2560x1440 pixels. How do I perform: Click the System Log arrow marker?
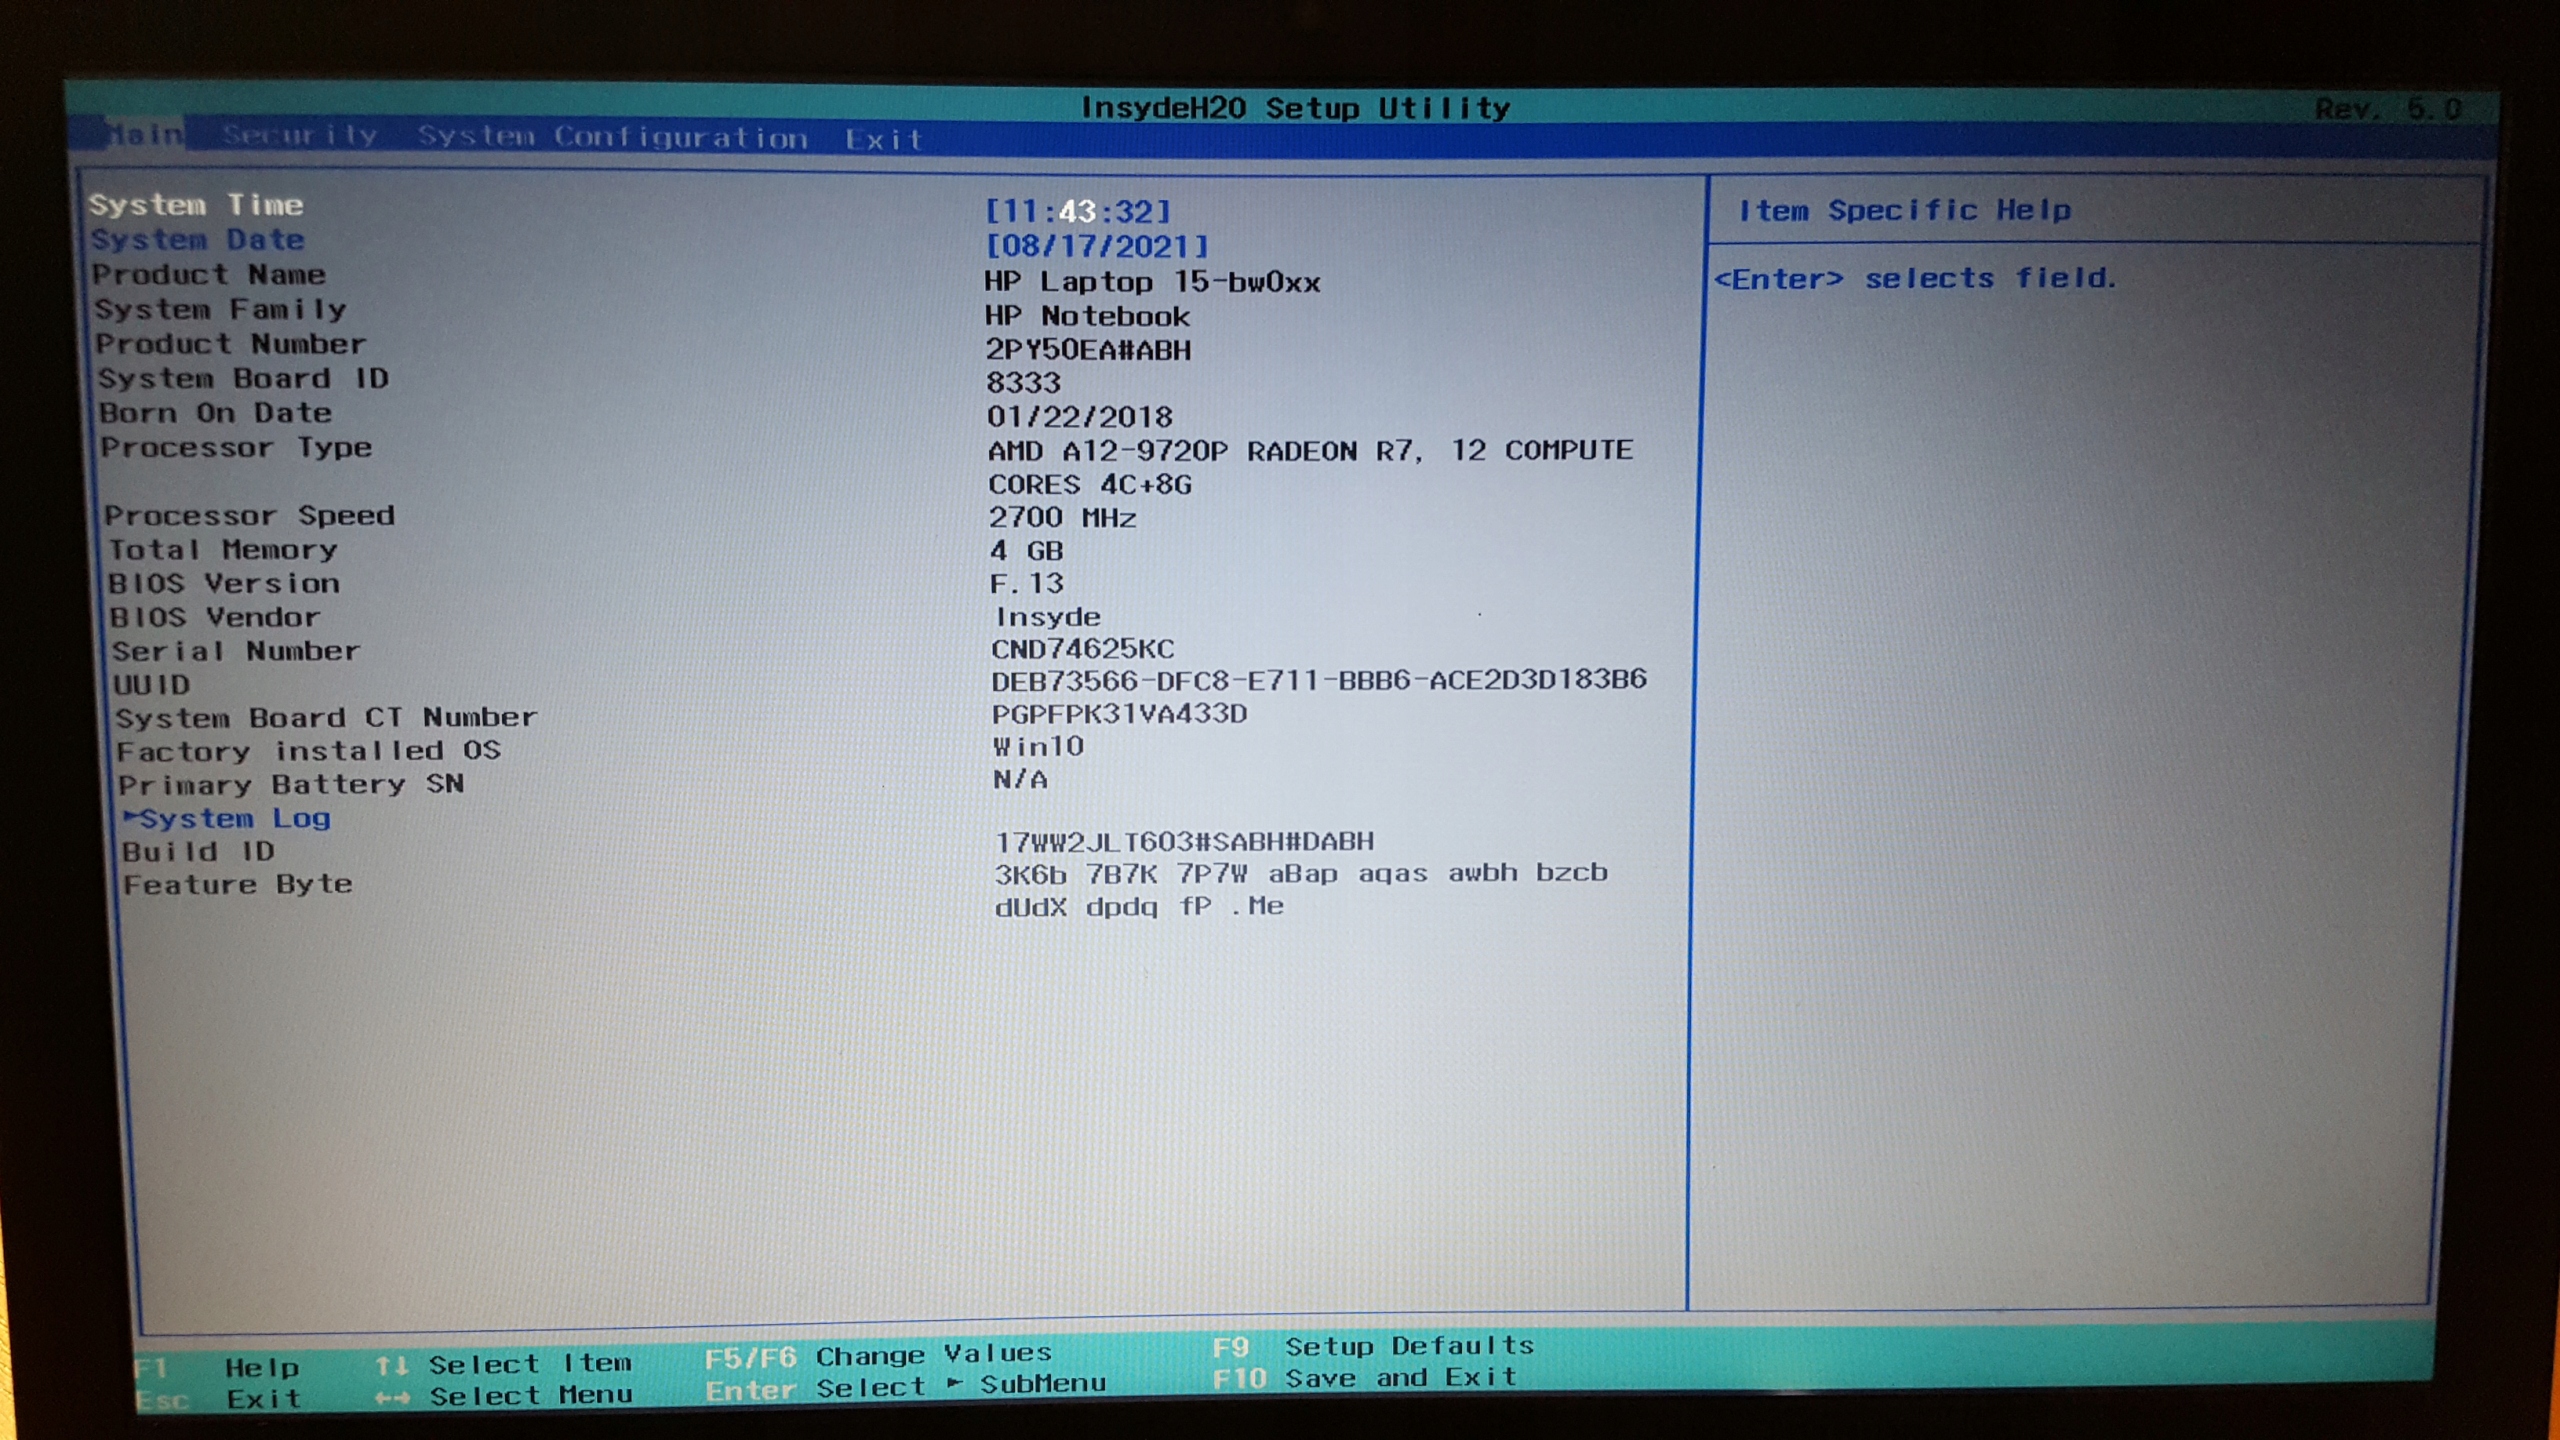[130, 816]
